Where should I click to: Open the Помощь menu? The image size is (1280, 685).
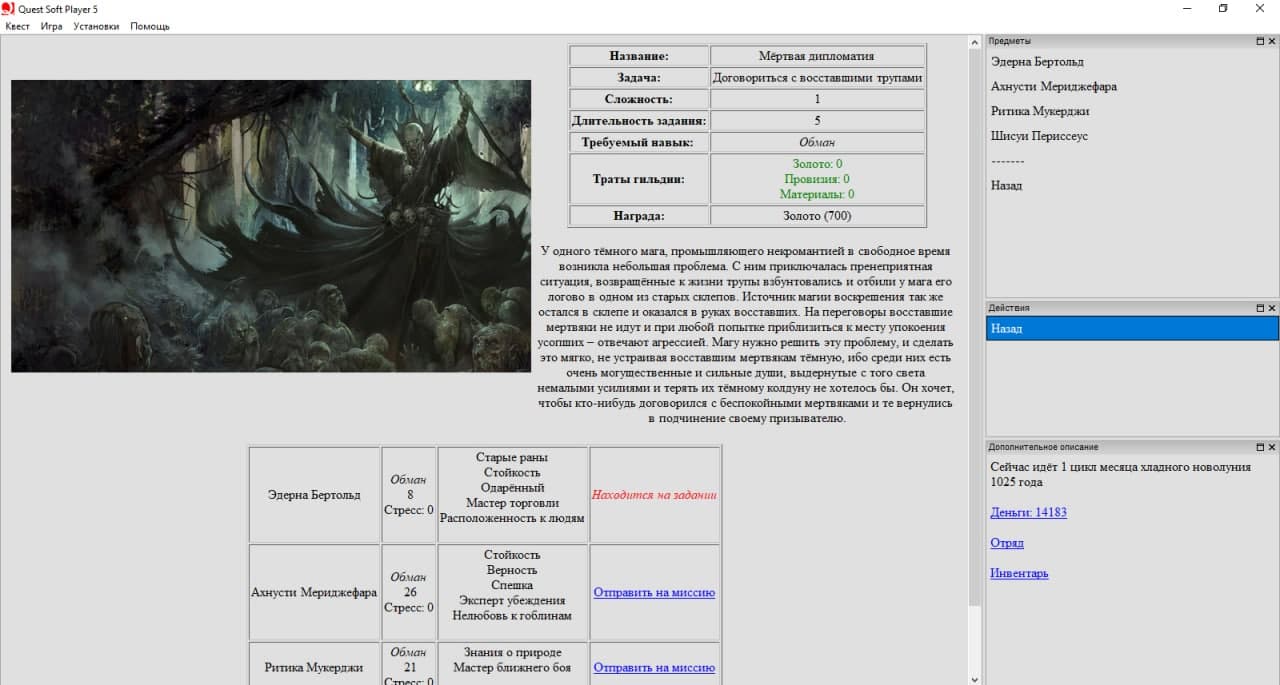point(150,26)
